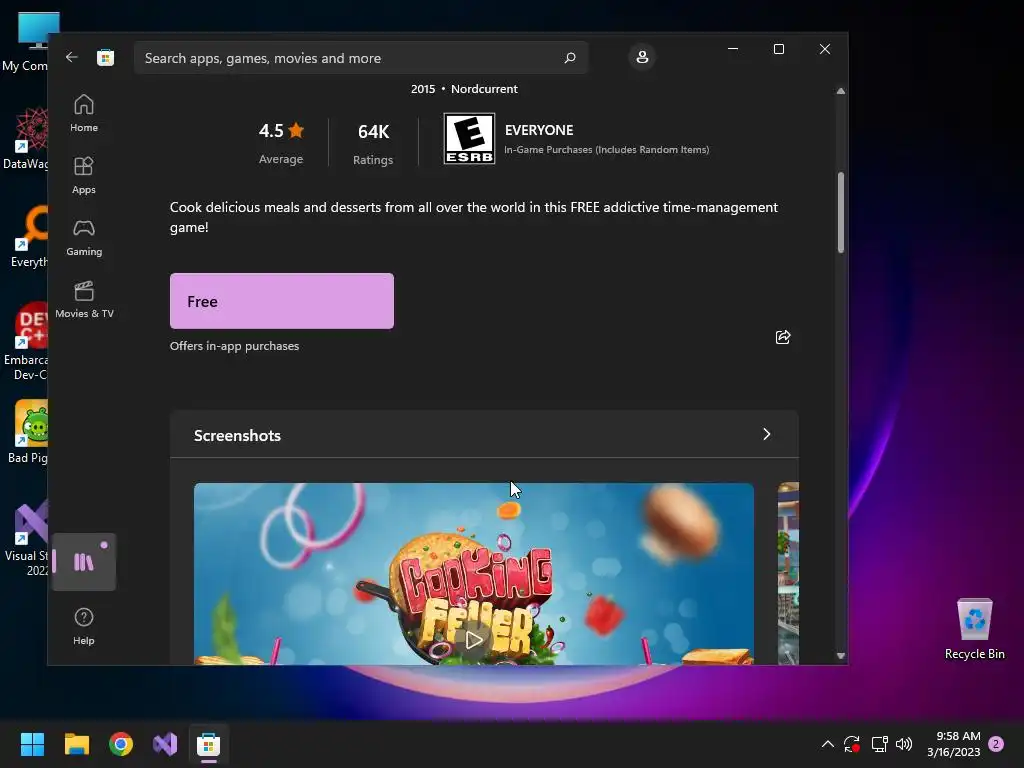1024x768 pixels.
Task: Open File Explorer from taskbar
Action: coord(76,744)
